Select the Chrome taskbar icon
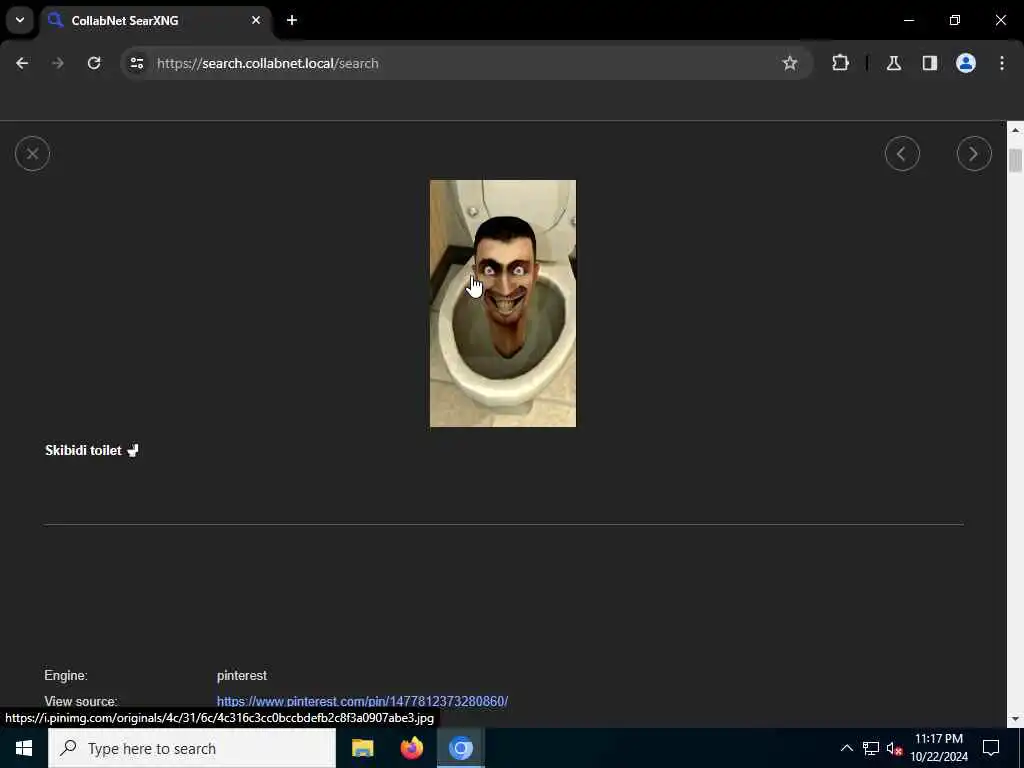Viewport: 1024px width, 768px height. click(460, 748)
